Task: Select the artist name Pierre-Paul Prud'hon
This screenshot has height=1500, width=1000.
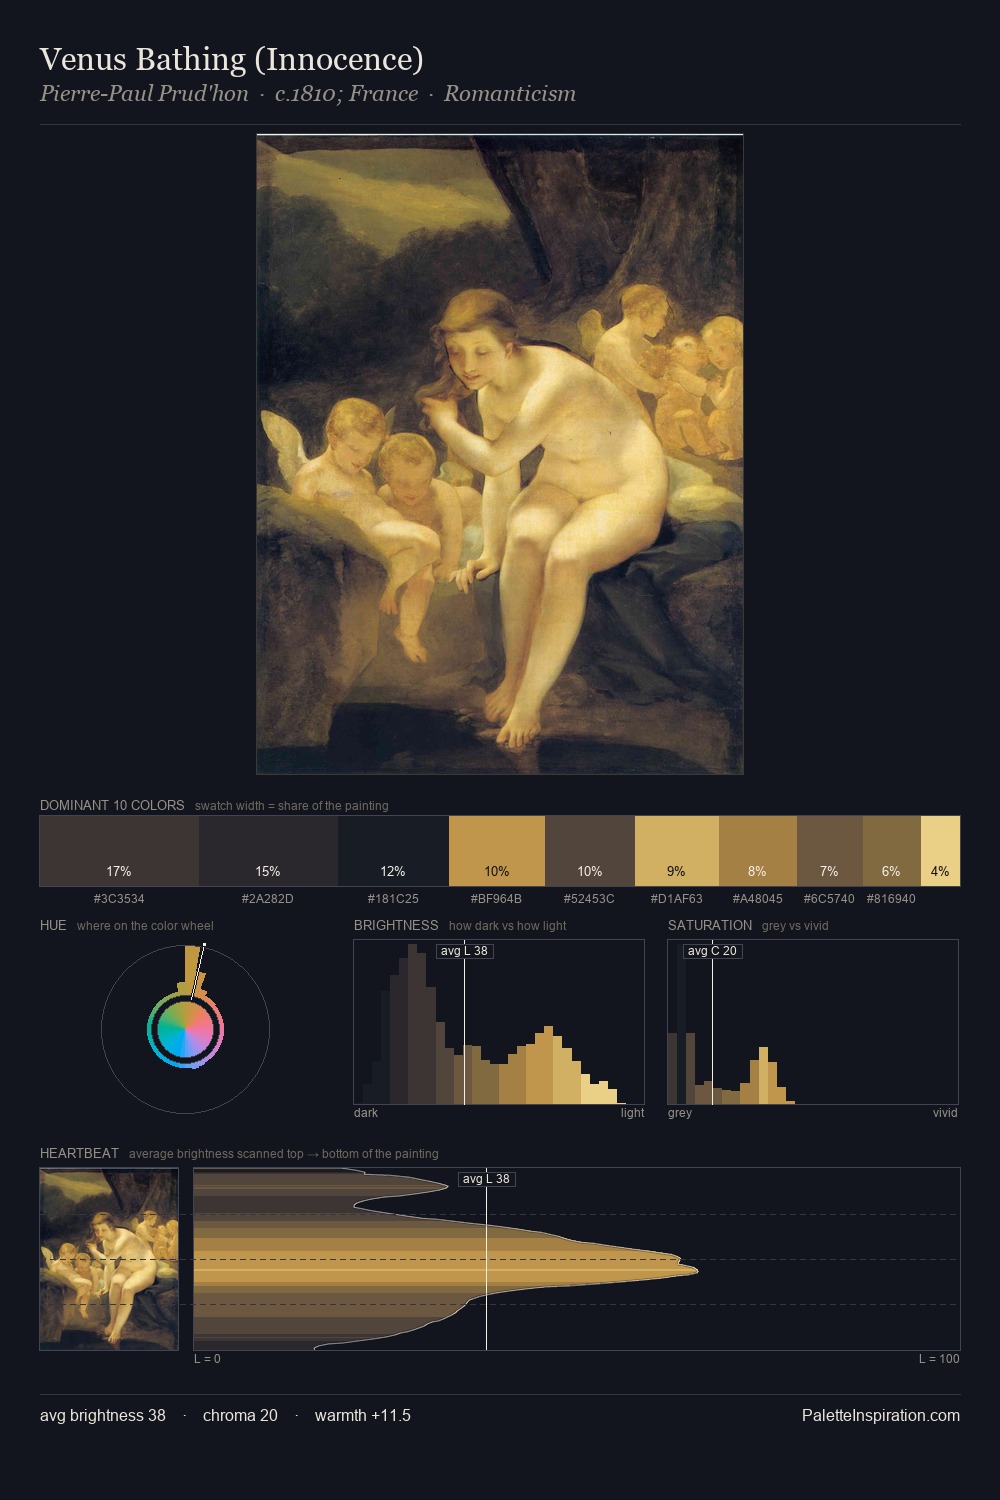Action: 144,94
